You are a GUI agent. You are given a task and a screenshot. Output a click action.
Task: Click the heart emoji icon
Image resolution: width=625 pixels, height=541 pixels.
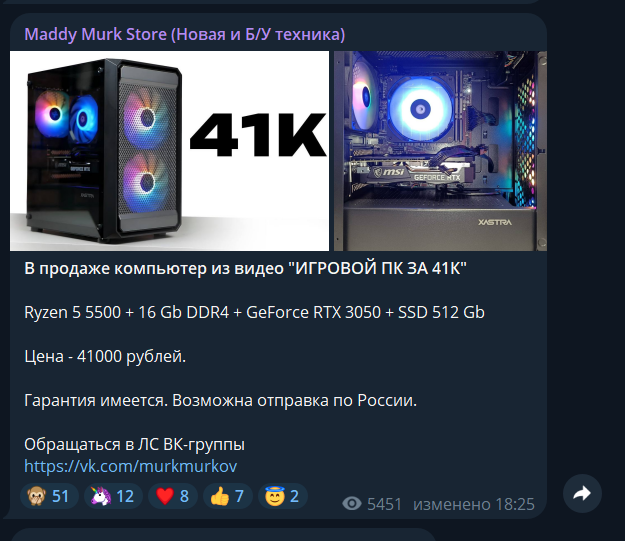pos(165,497)
